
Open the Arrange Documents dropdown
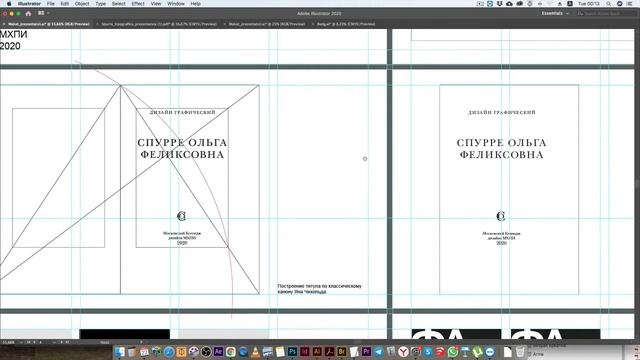[x=43, y=13]
